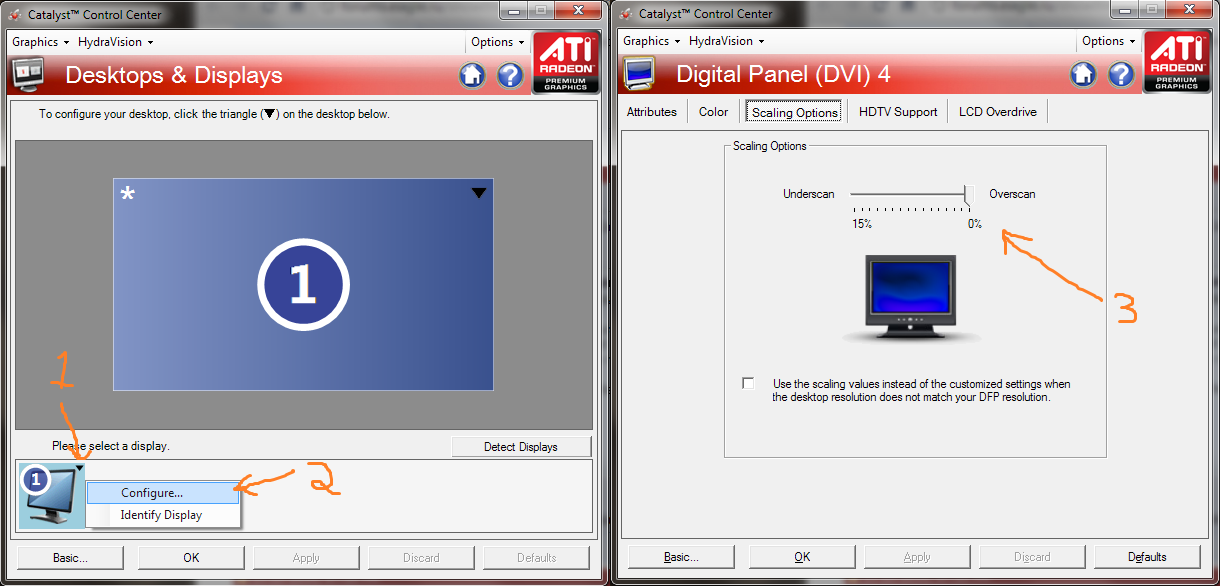Click ATI Radeon logo in Digital Panel window
1220x586 pixels.
coord(1176,62)
